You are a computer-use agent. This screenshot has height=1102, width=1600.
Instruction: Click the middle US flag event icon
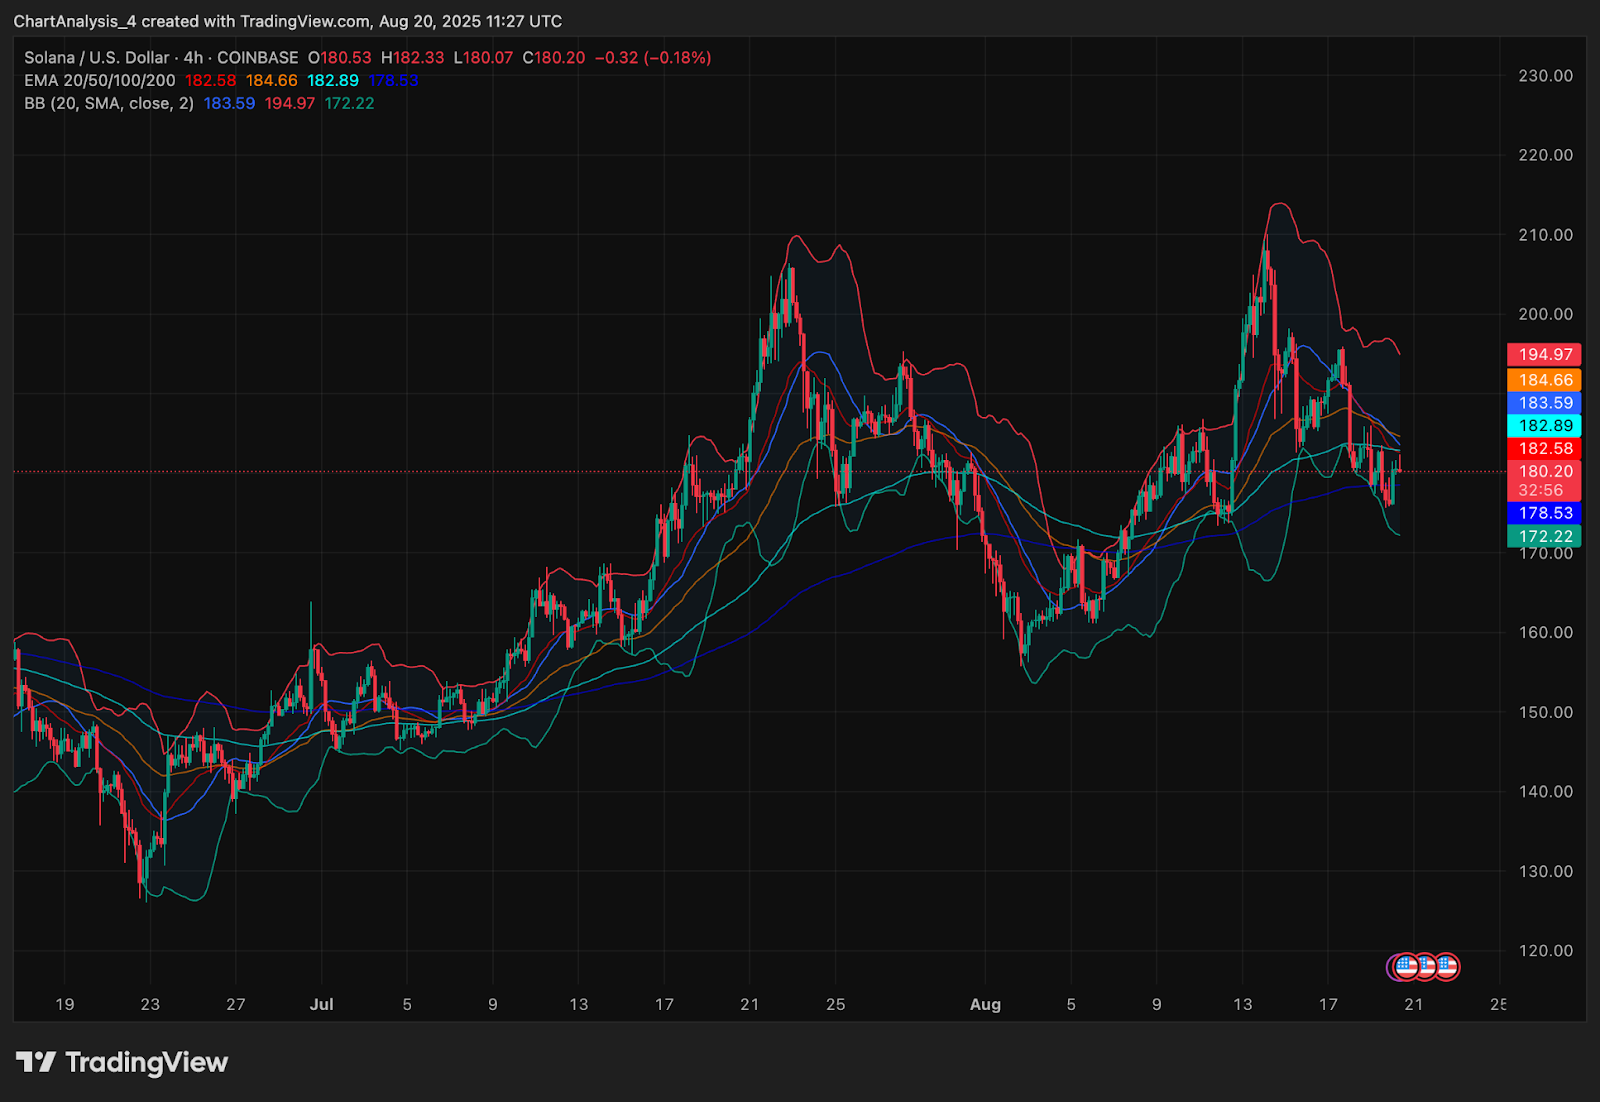[1426, 967]
